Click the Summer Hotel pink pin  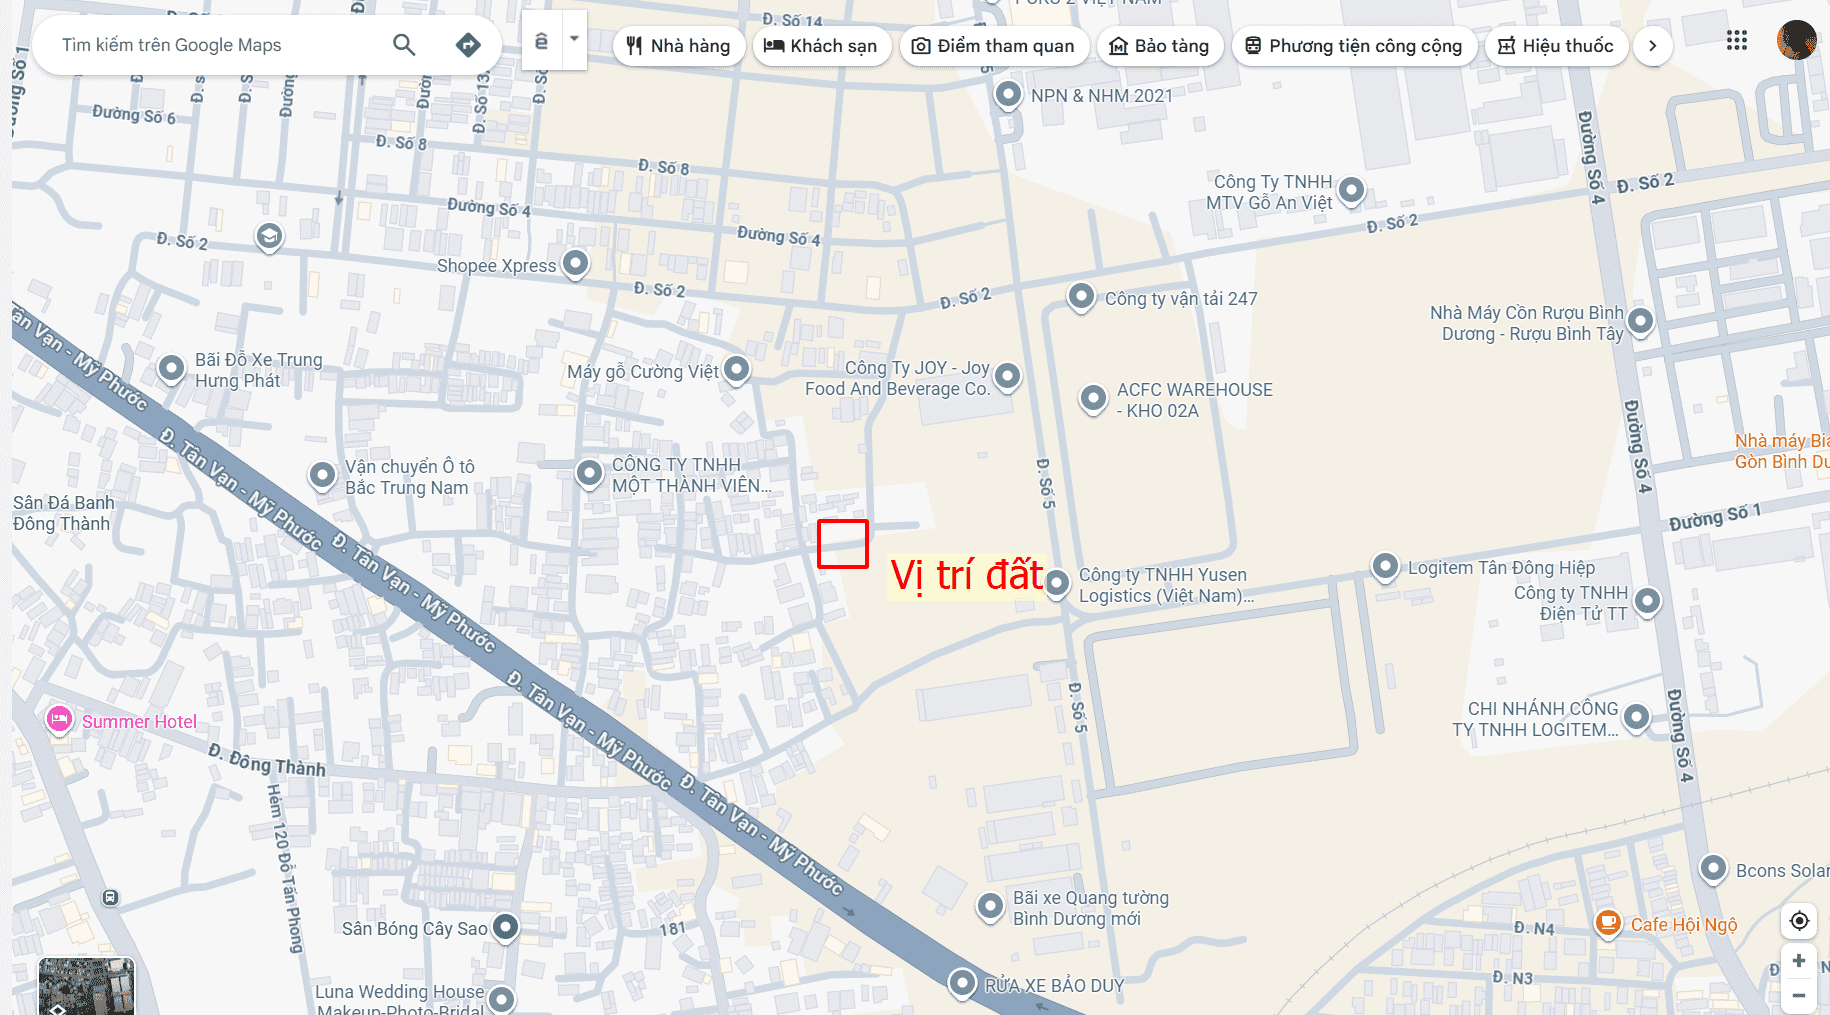59,719
